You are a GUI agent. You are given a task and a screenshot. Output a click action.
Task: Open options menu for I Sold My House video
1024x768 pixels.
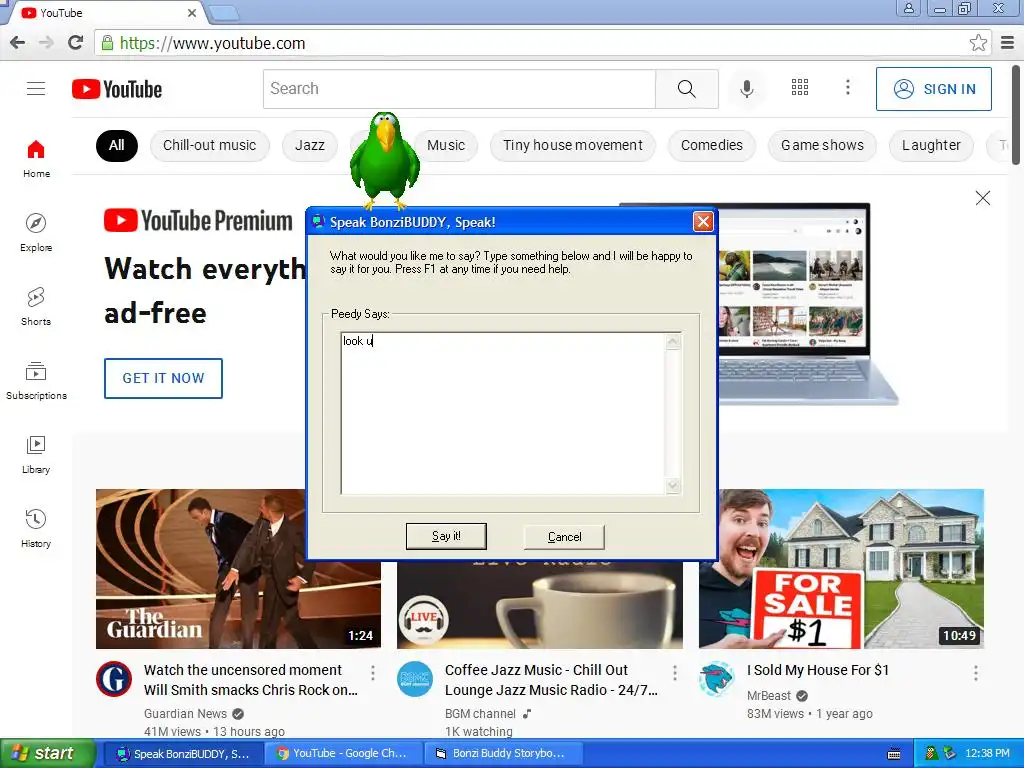coord(976,673)
